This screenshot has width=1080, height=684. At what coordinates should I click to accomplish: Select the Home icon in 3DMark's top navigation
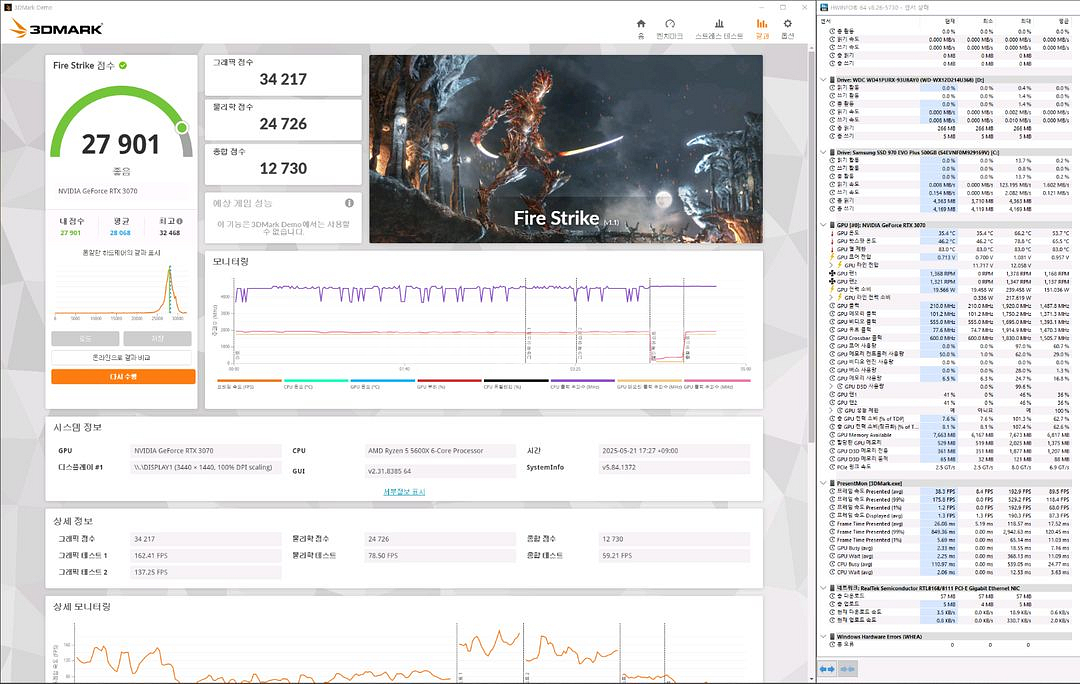pyautogui.click(x=640, y=24)
